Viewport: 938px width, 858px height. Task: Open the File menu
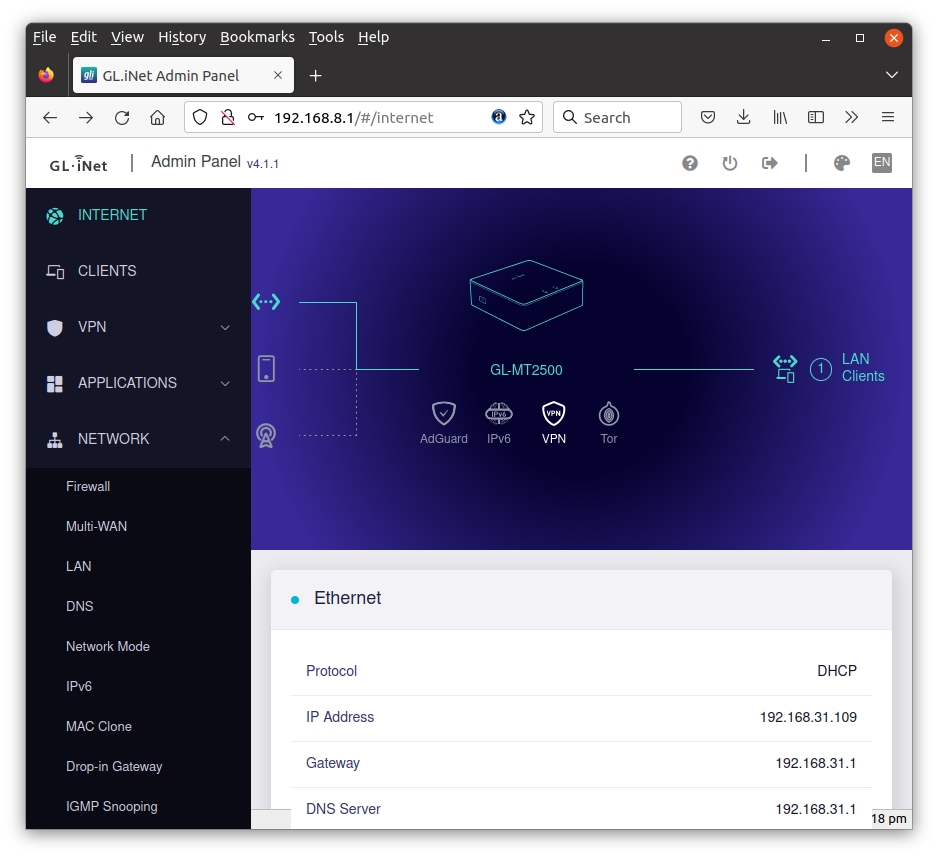pyautogui.click(x=44, y=37)
